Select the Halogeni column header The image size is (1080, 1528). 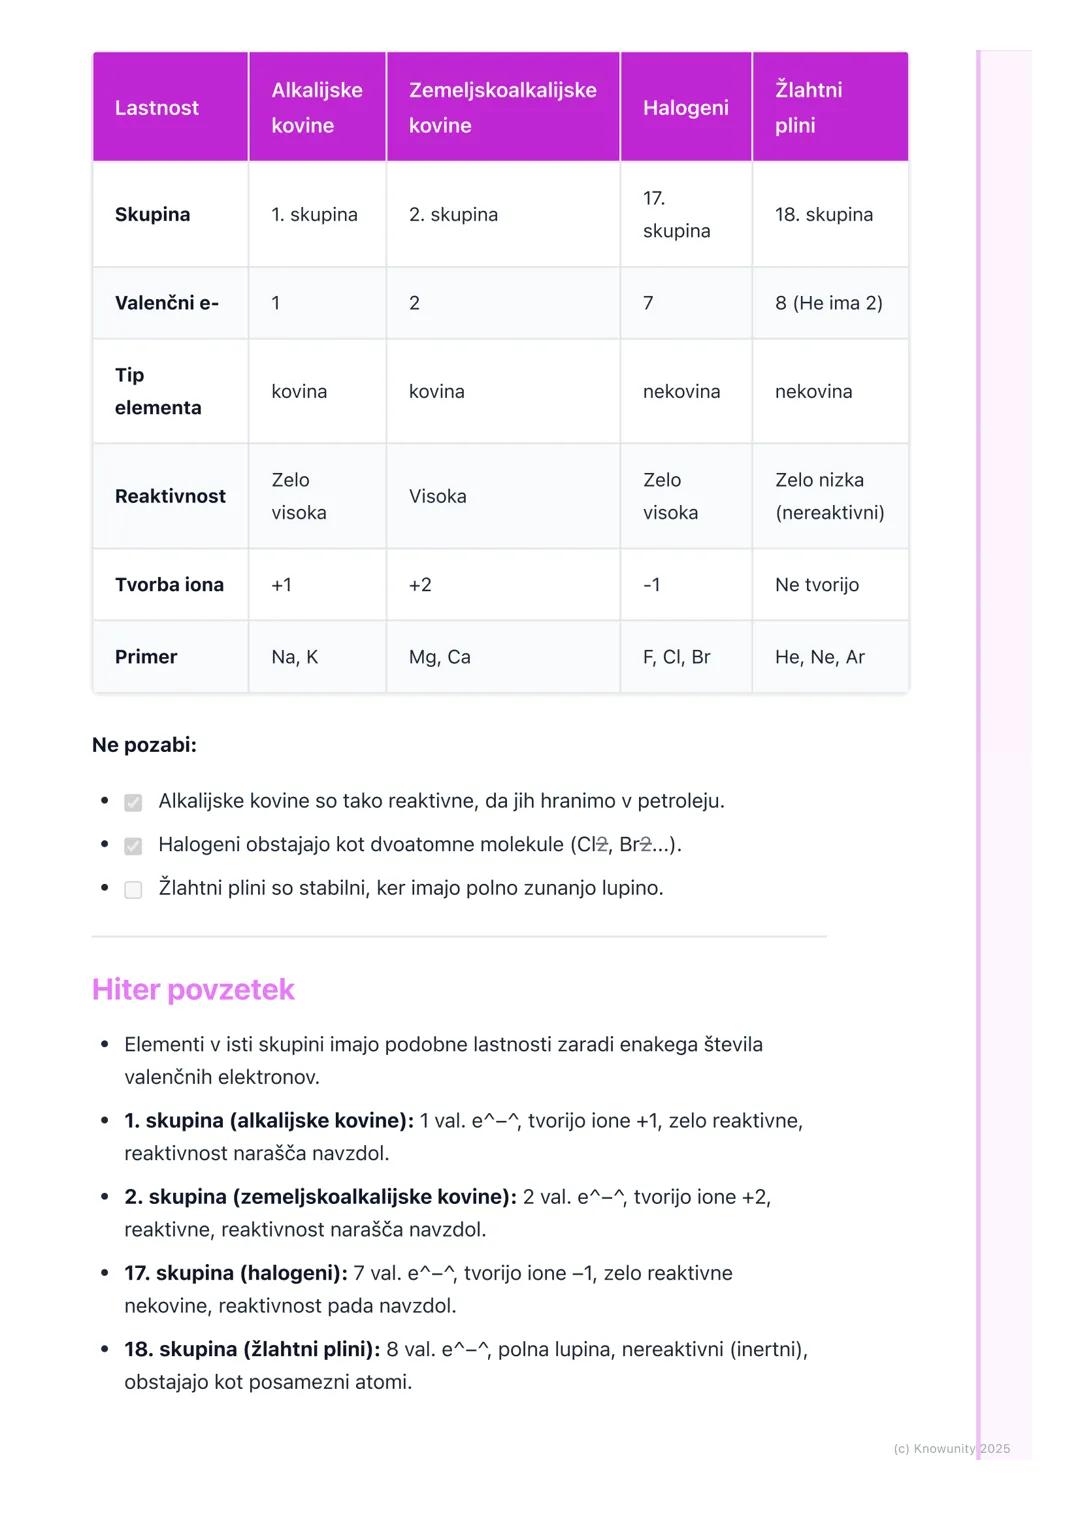[x=686, y=108]
